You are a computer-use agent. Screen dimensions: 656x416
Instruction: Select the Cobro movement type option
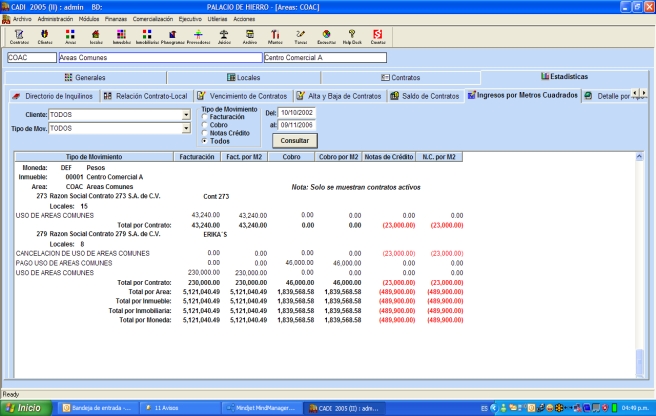(x=204, y=125)
